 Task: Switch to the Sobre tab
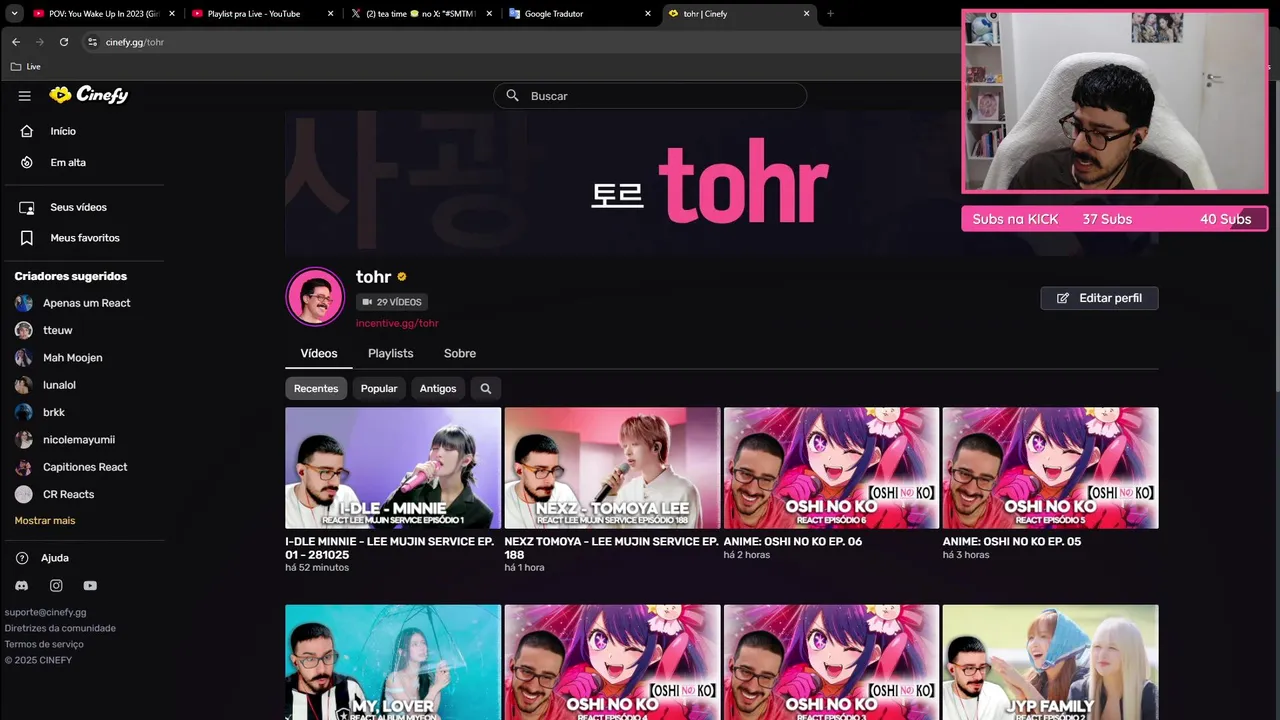click(x=460, y=354)
